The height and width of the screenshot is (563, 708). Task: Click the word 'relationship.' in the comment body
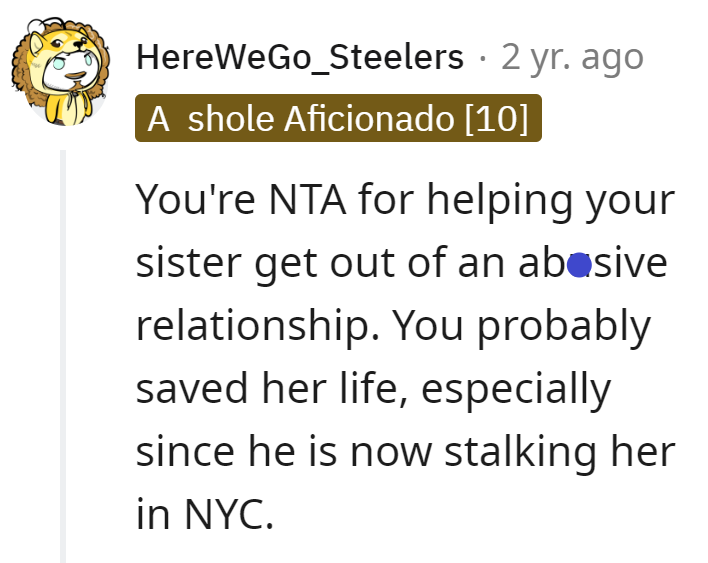click(x=257, y=326)
